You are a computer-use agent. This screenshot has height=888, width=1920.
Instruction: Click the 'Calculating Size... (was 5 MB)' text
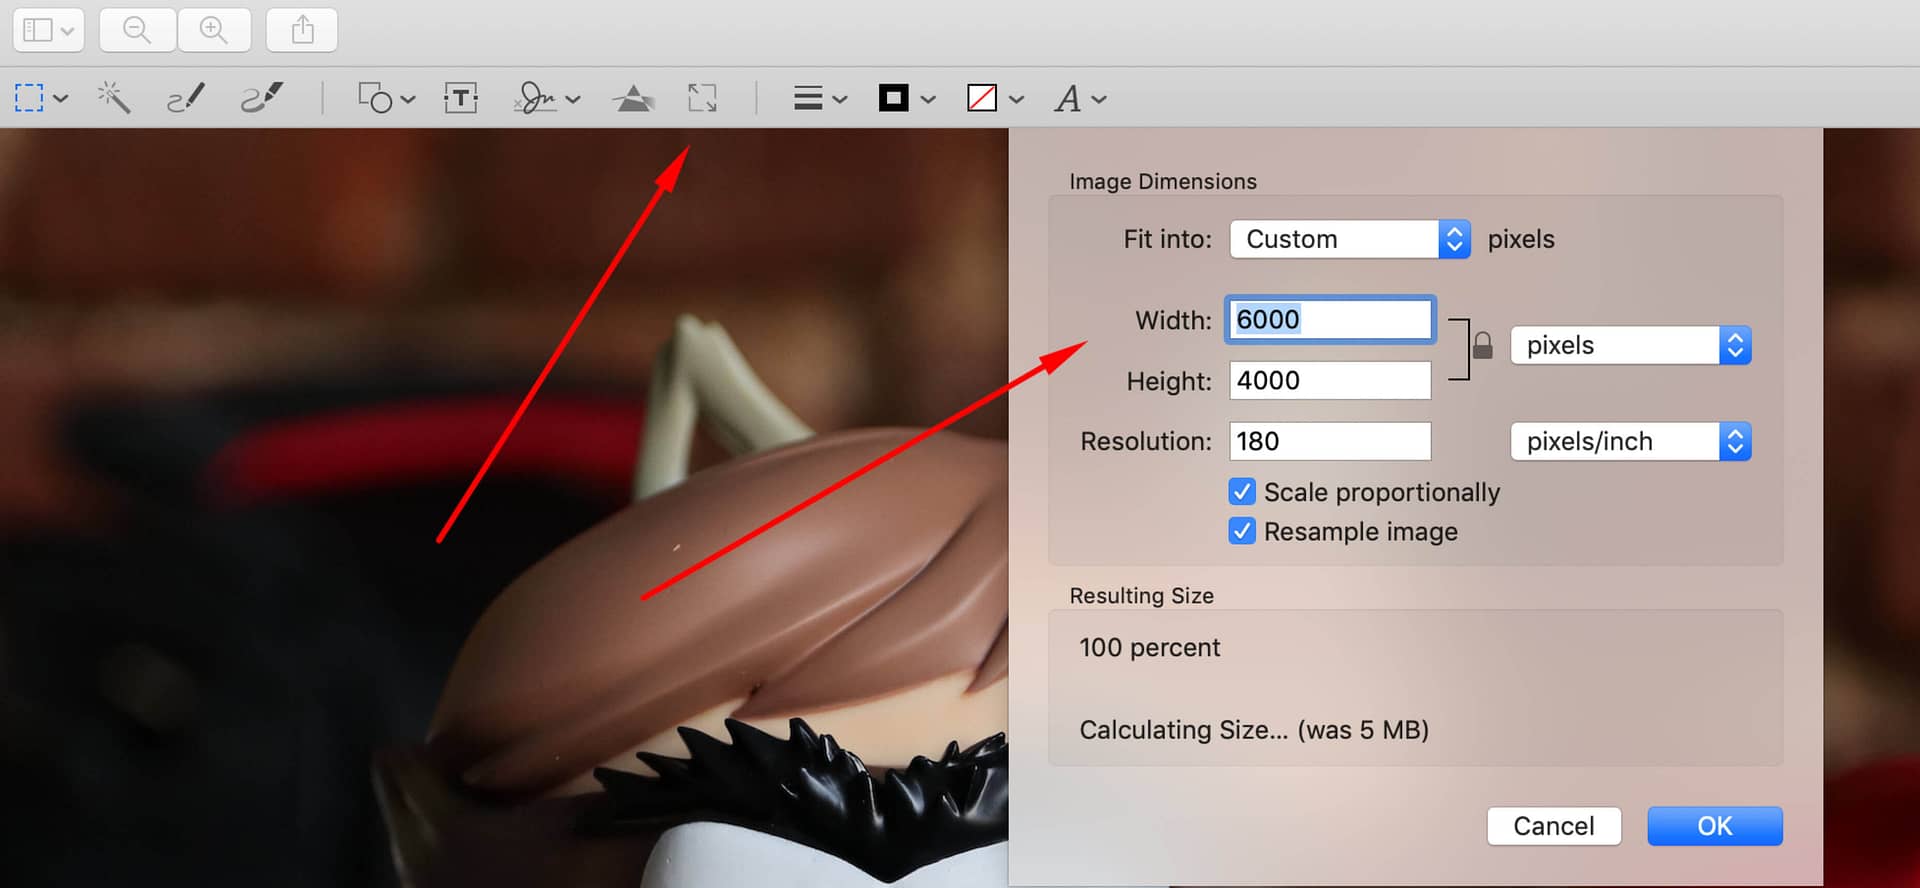1254,730
